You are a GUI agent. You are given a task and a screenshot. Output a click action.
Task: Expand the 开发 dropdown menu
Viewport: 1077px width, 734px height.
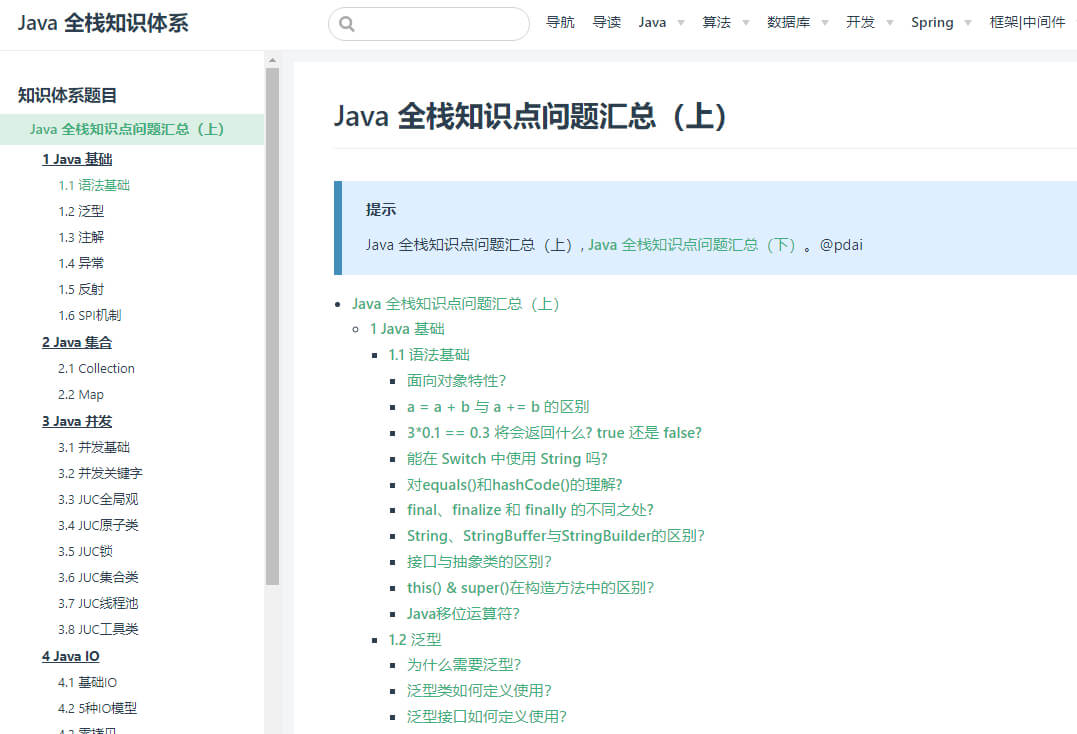[869, 22]
